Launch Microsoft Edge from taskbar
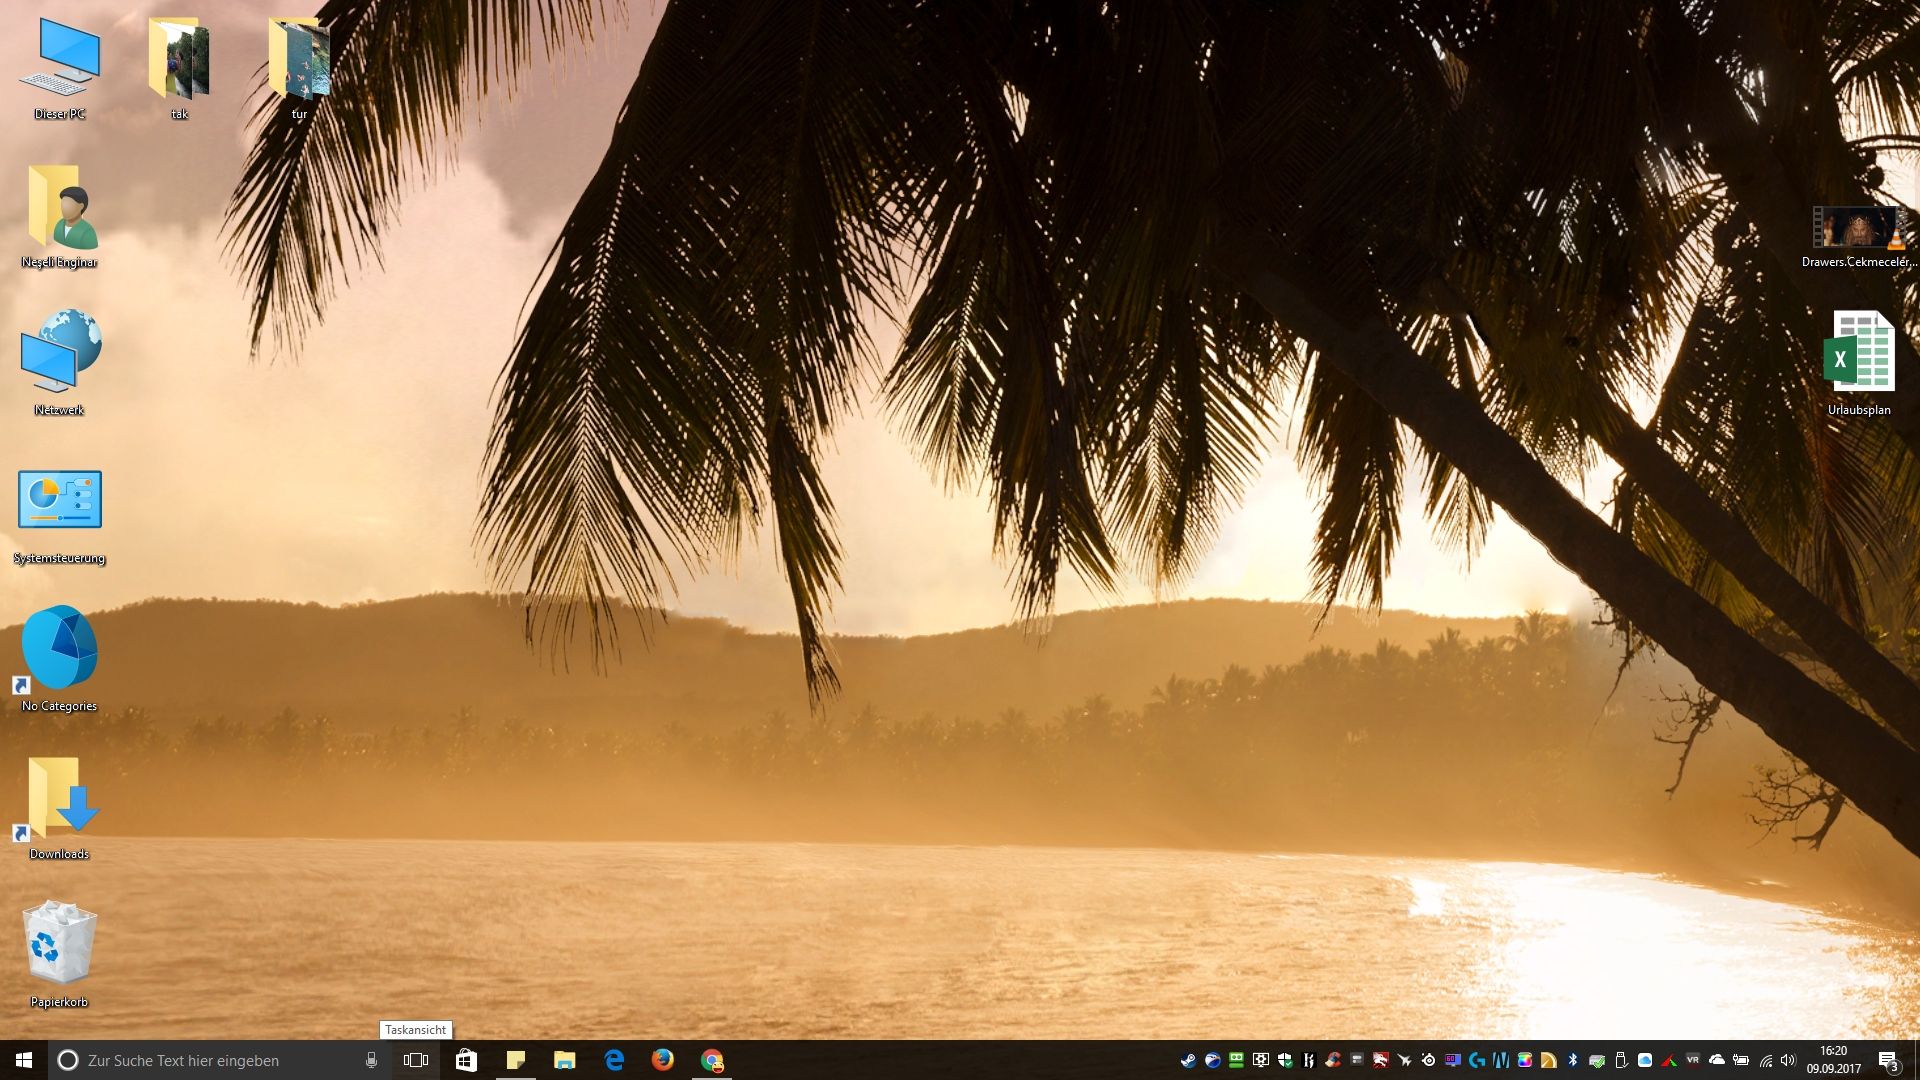 614,1060
